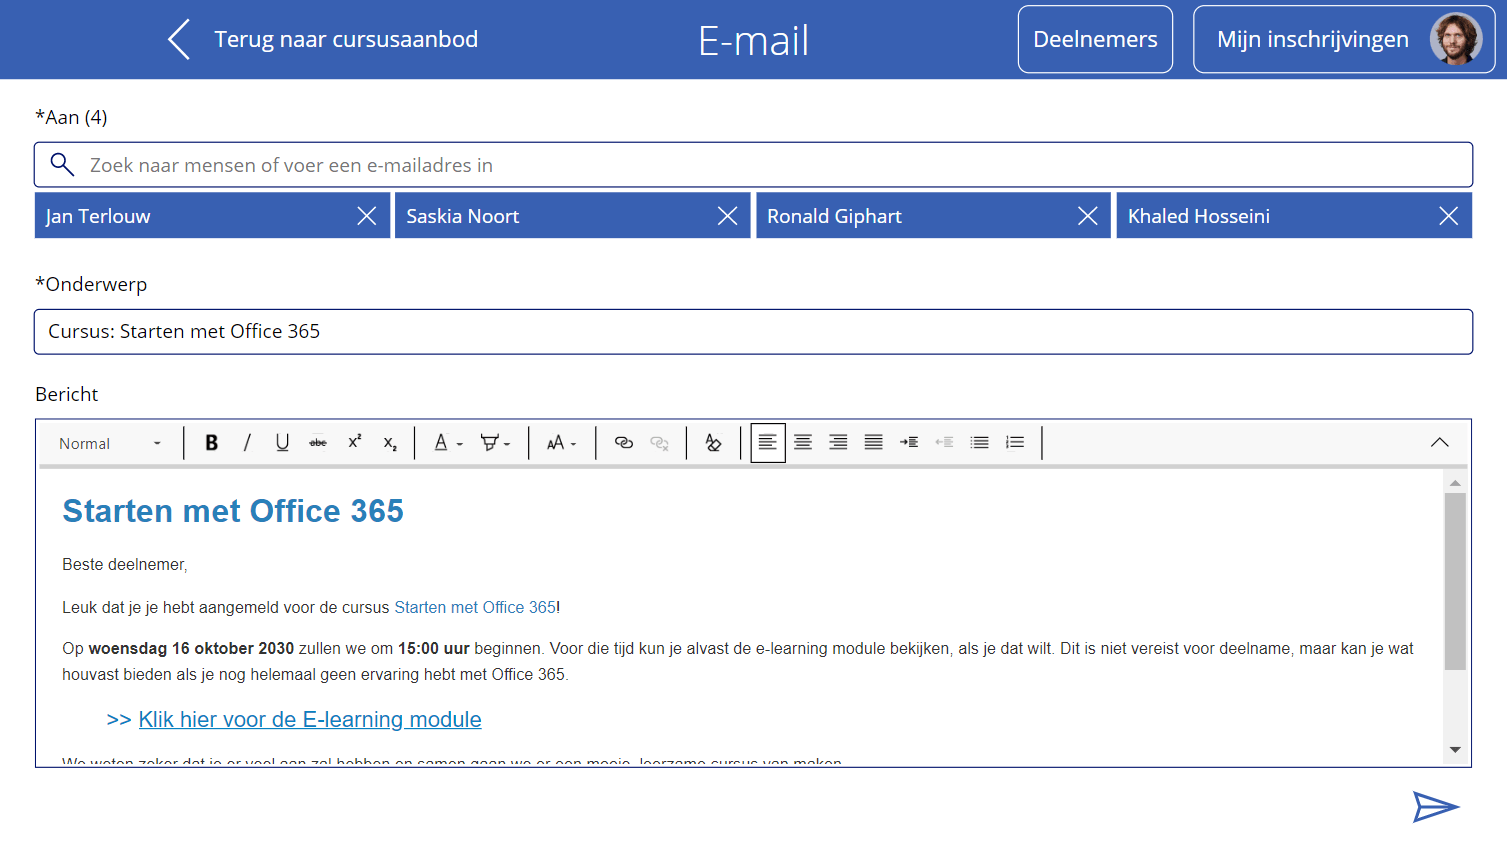Screen dimensions: 1507x847
Task: Click the message scrollbar up arrow
Action: tap(1455, 483)
